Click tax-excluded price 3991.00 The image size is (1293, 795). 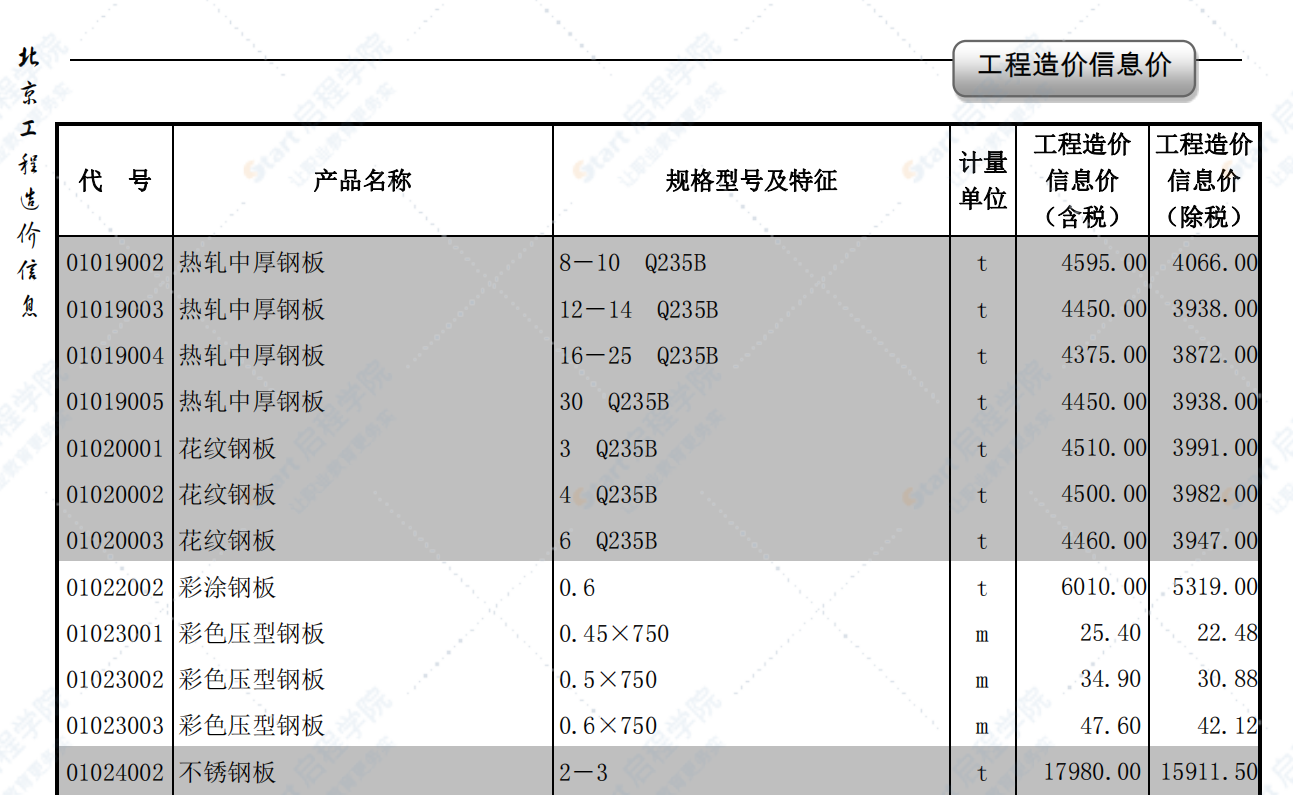[1215, 449]
